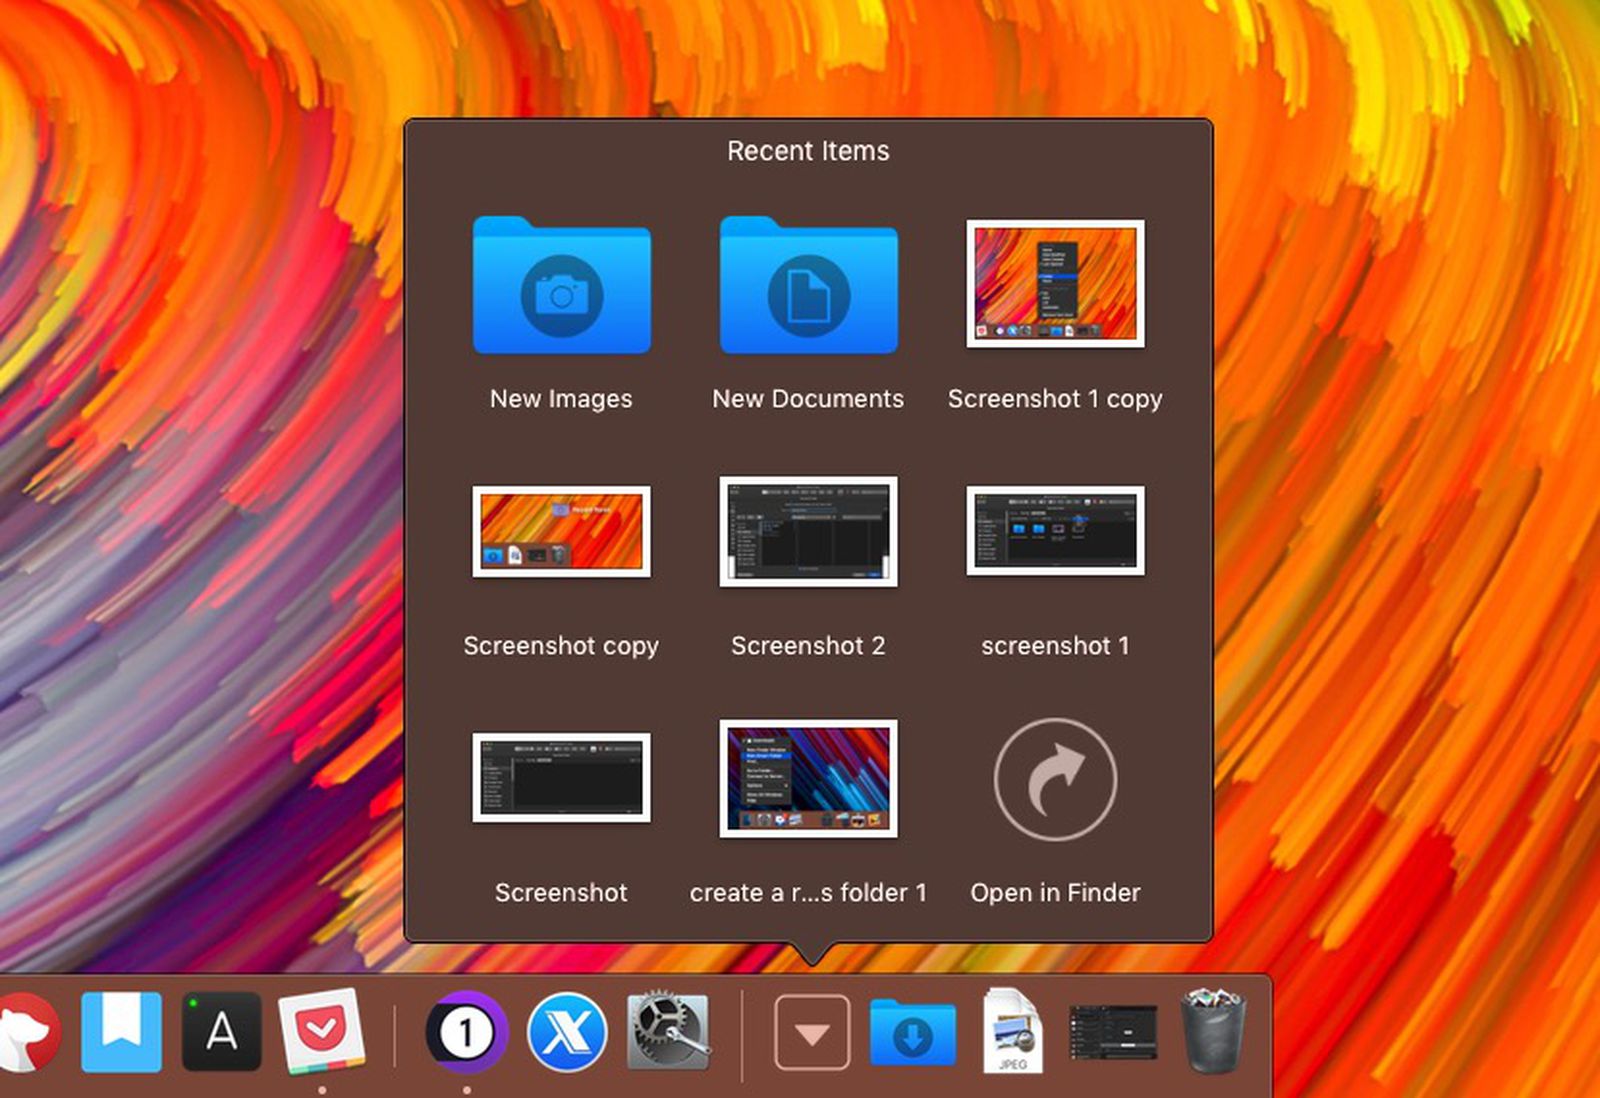Open the dark 'A' app in the Dock
Screen dimensions: 1600x1098
pos(222,1033)
